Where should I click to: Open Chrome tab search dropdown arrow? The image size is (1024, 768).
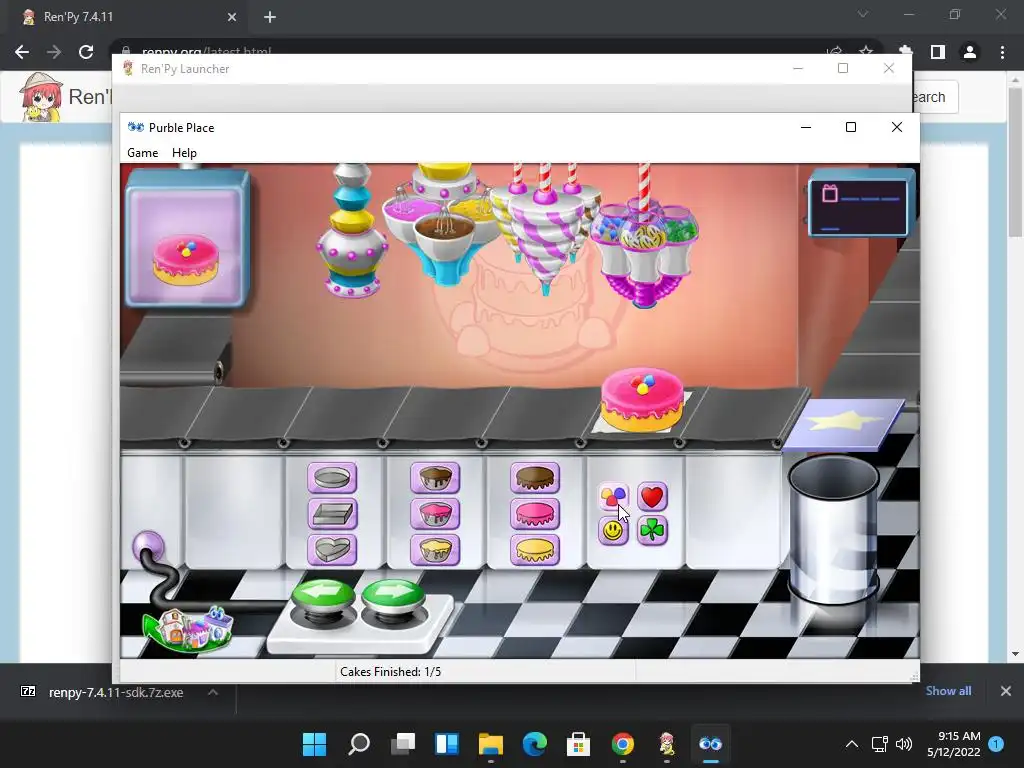coord(863,14)
